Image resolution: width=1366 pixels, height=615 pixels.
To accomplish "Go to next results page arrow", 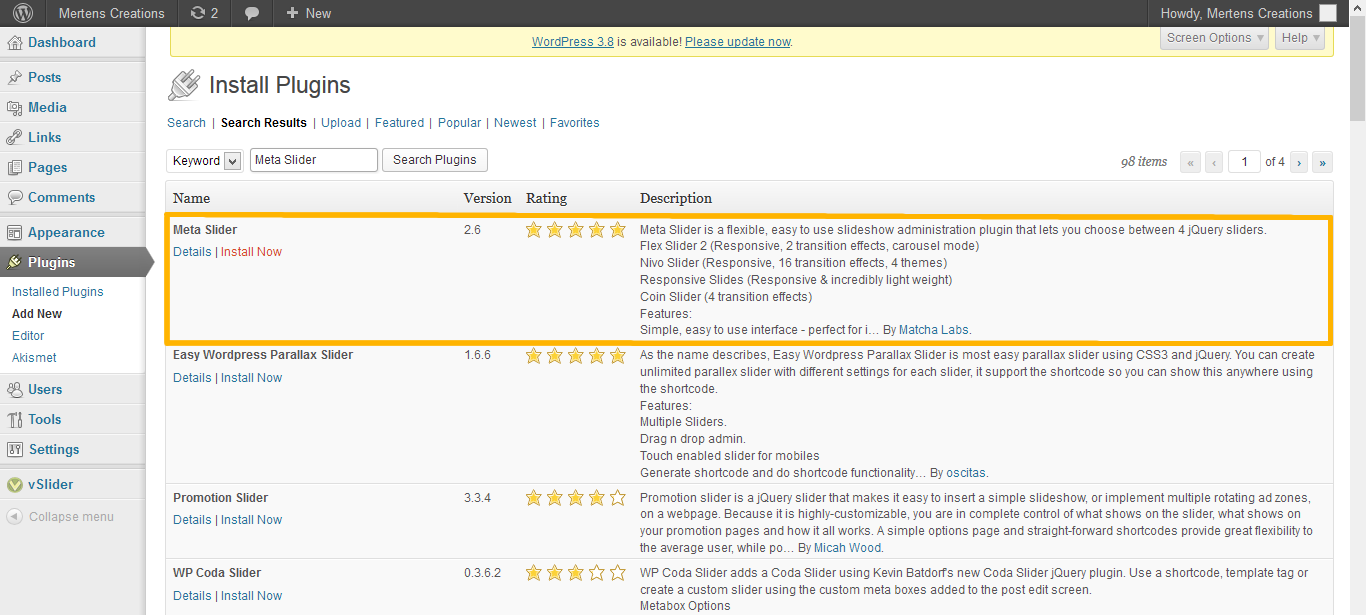I will pos(1299,161).
